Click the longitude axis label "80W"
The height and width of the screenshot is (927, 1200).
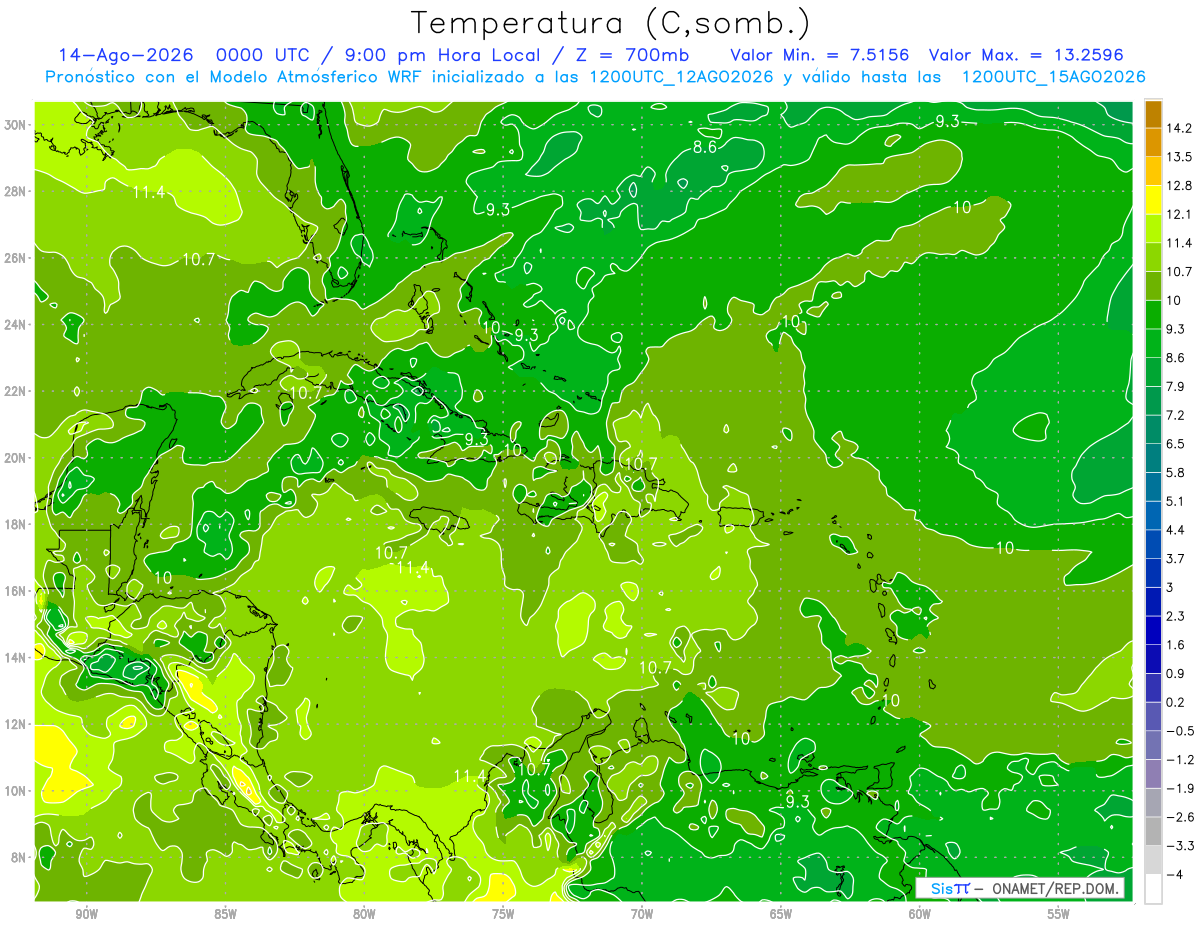click(x=364, y=914)
